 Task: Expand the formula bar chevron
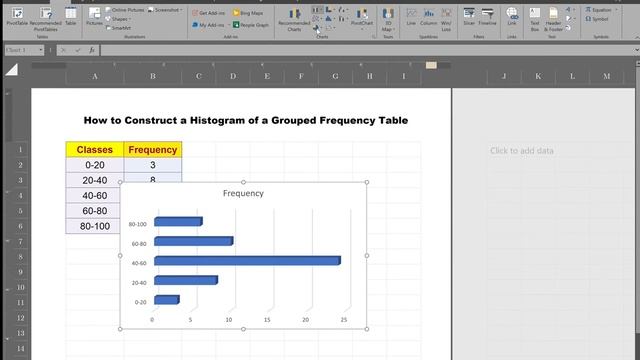pos(637,50)
